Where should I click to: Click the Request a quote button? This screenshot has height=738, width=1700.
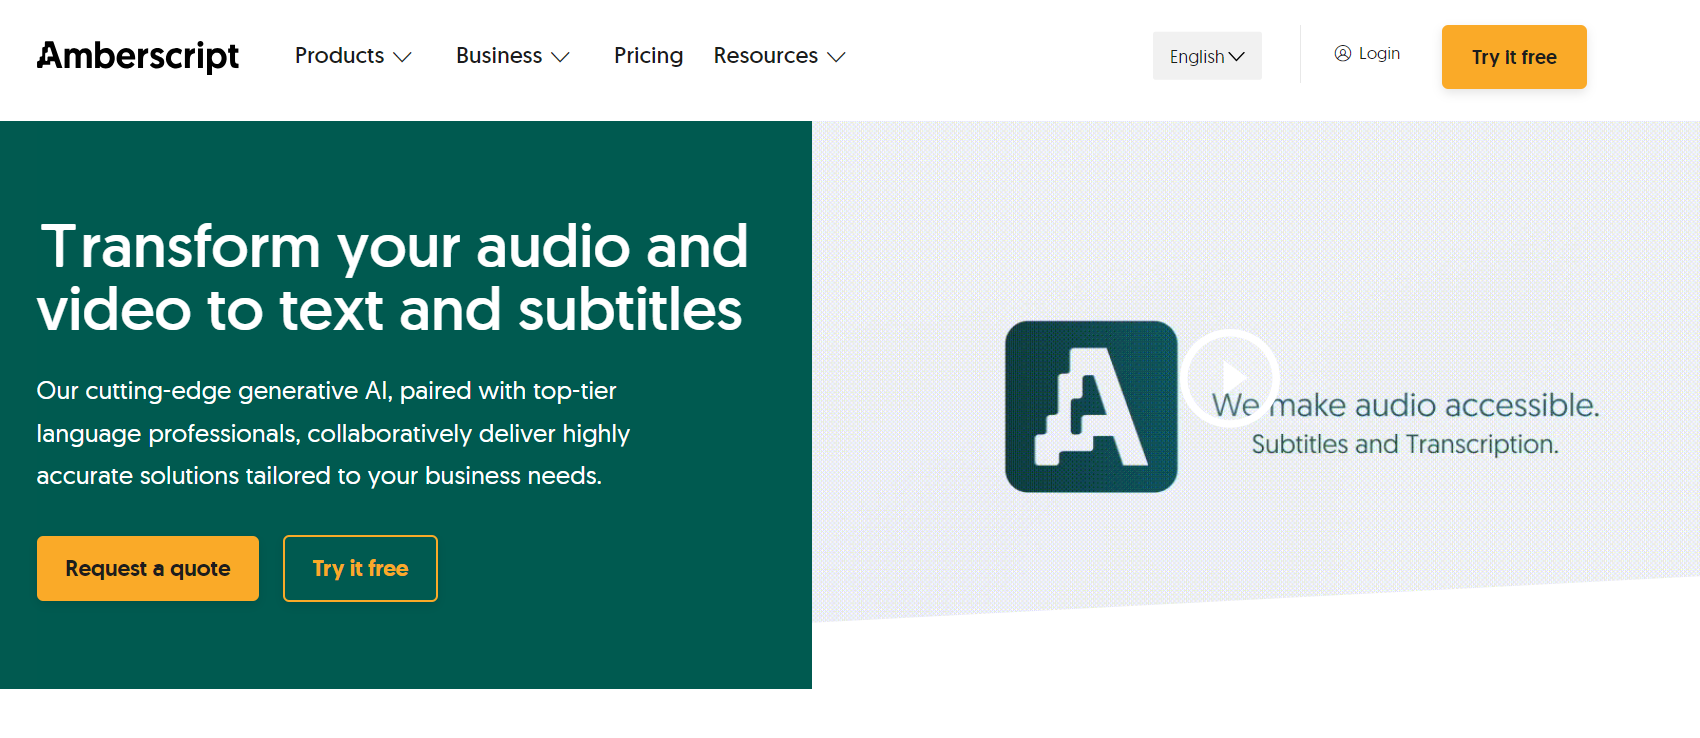[148, 568]
